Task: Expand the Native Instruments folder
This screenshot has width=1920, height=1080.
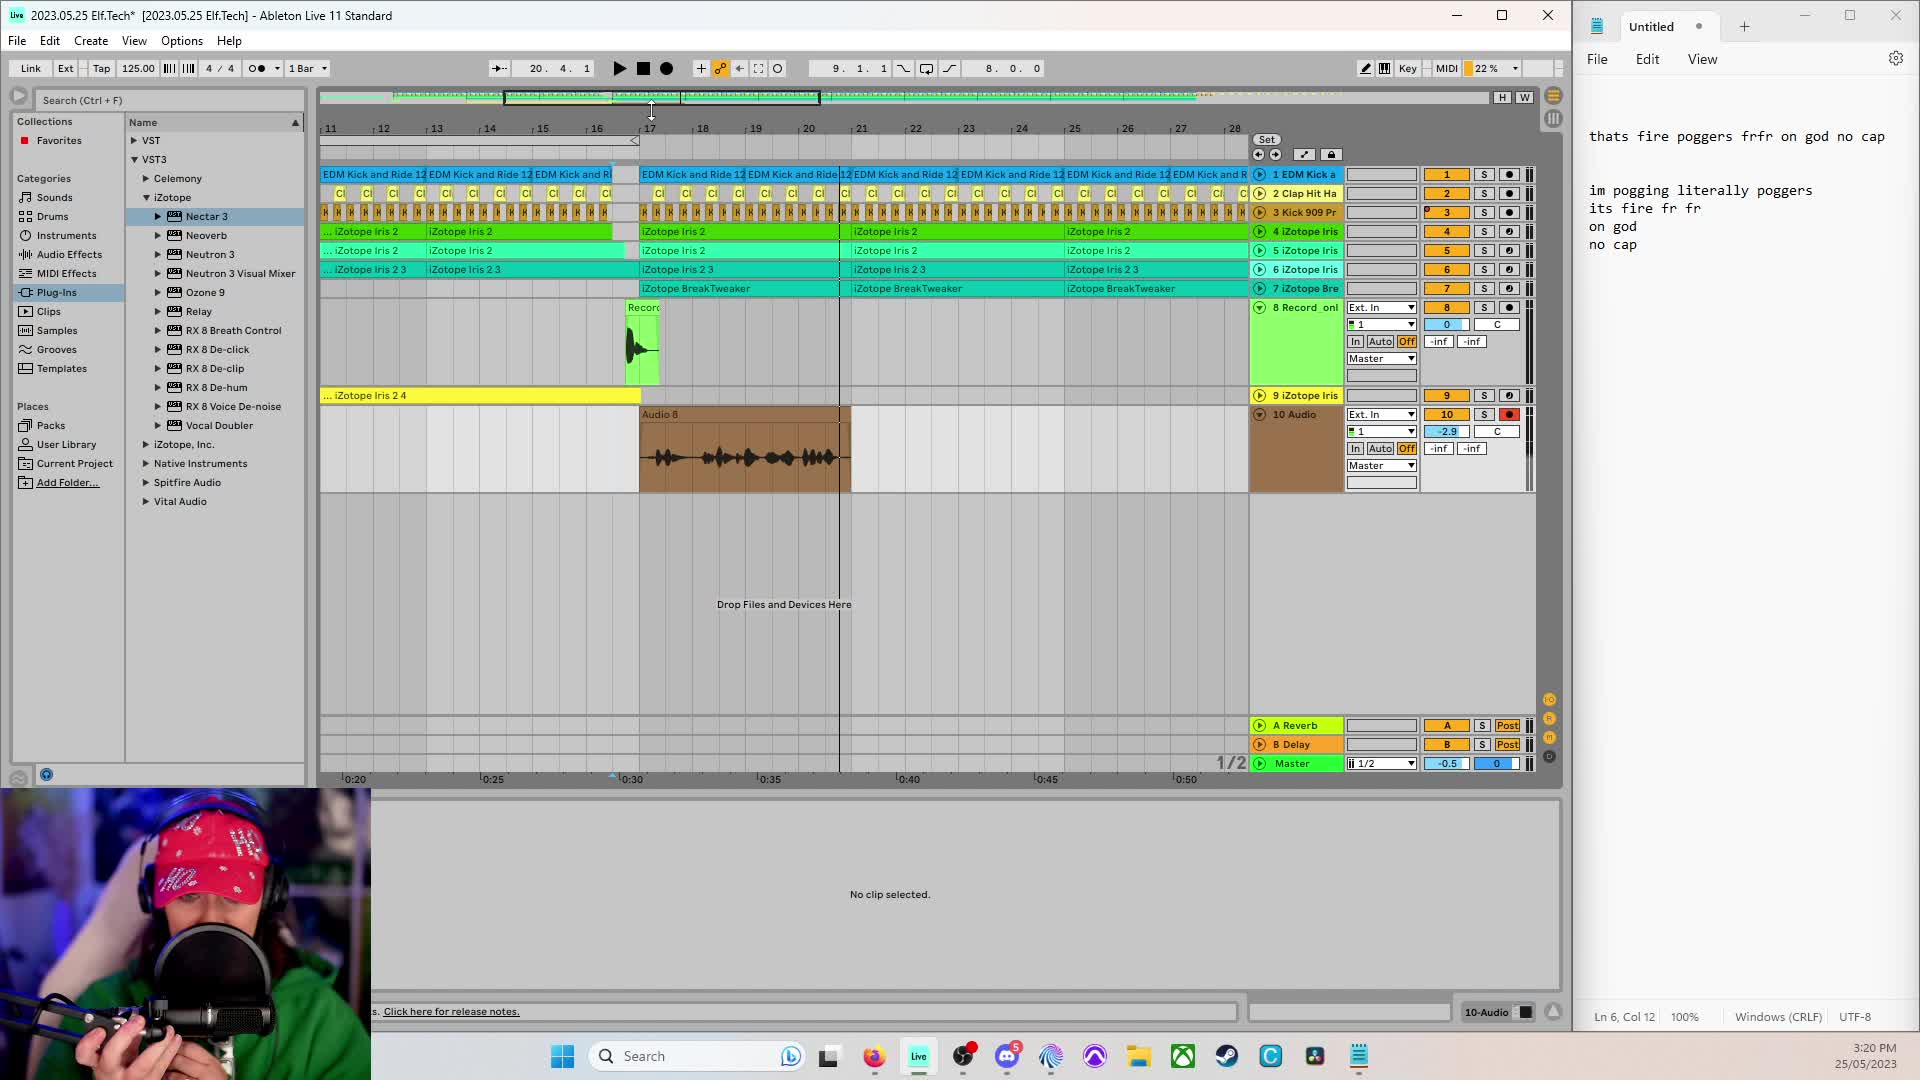Action: pos(146,464)
